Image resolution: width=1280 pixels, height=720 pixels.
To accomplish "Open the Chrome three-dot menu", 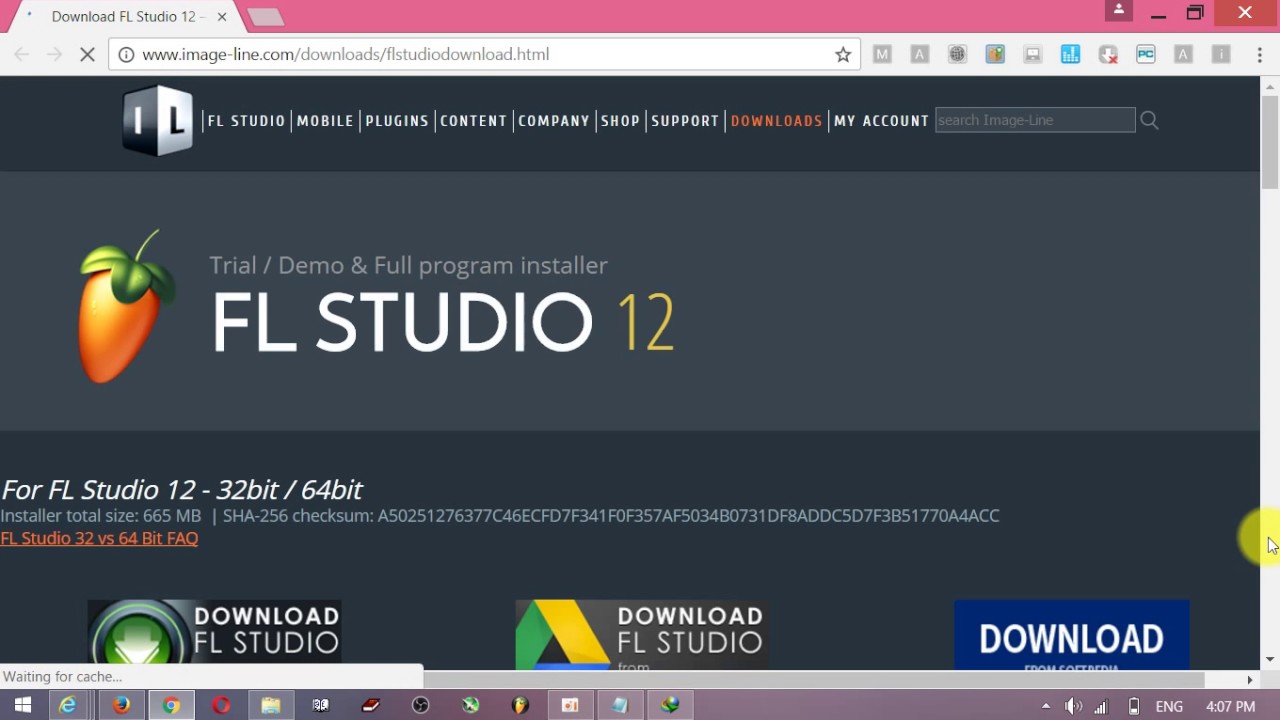I will 1260,55.
